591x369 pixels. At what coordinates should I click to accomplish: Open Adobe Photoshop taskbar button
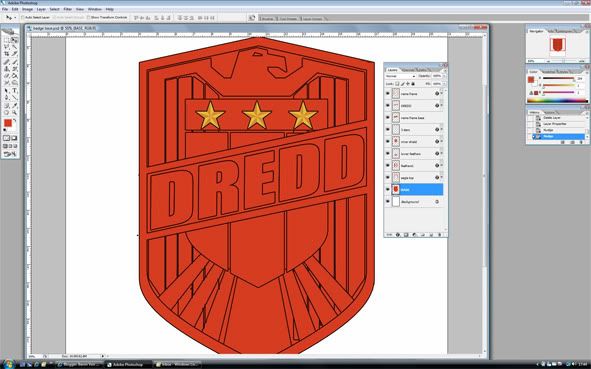point(128,364)
